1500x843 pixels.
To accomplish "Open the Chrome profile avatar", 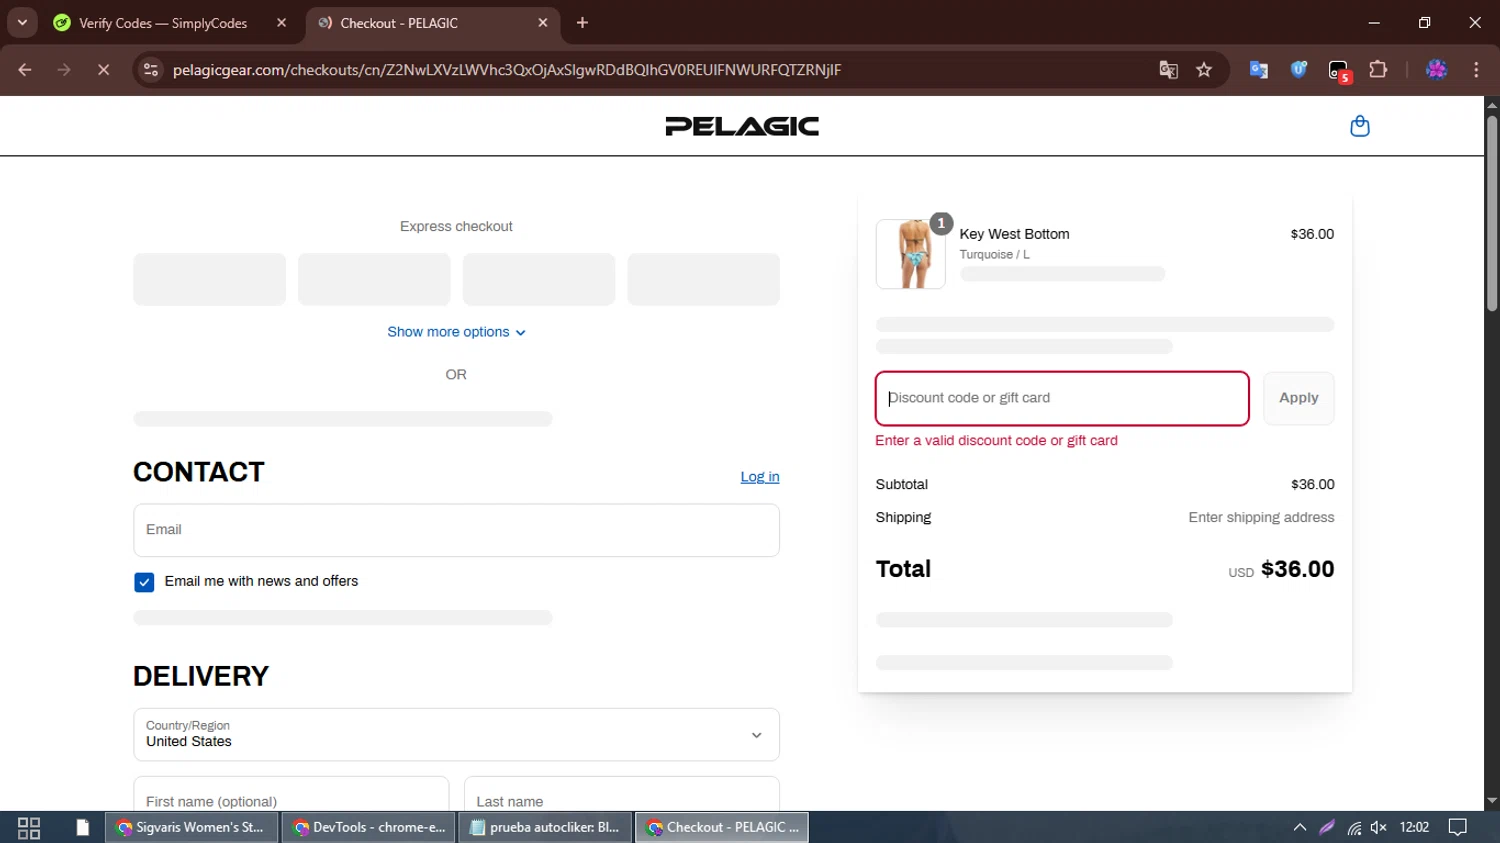I will (x=1437, y=70).
